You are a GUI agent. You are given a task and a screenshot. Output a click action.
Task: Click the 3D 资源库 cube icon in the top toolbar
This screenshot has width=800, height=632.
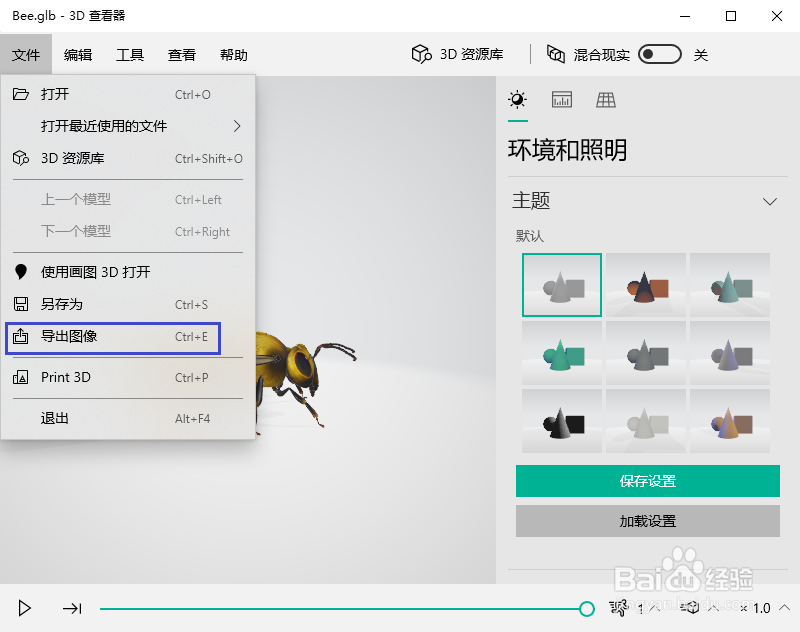[421, 54]
